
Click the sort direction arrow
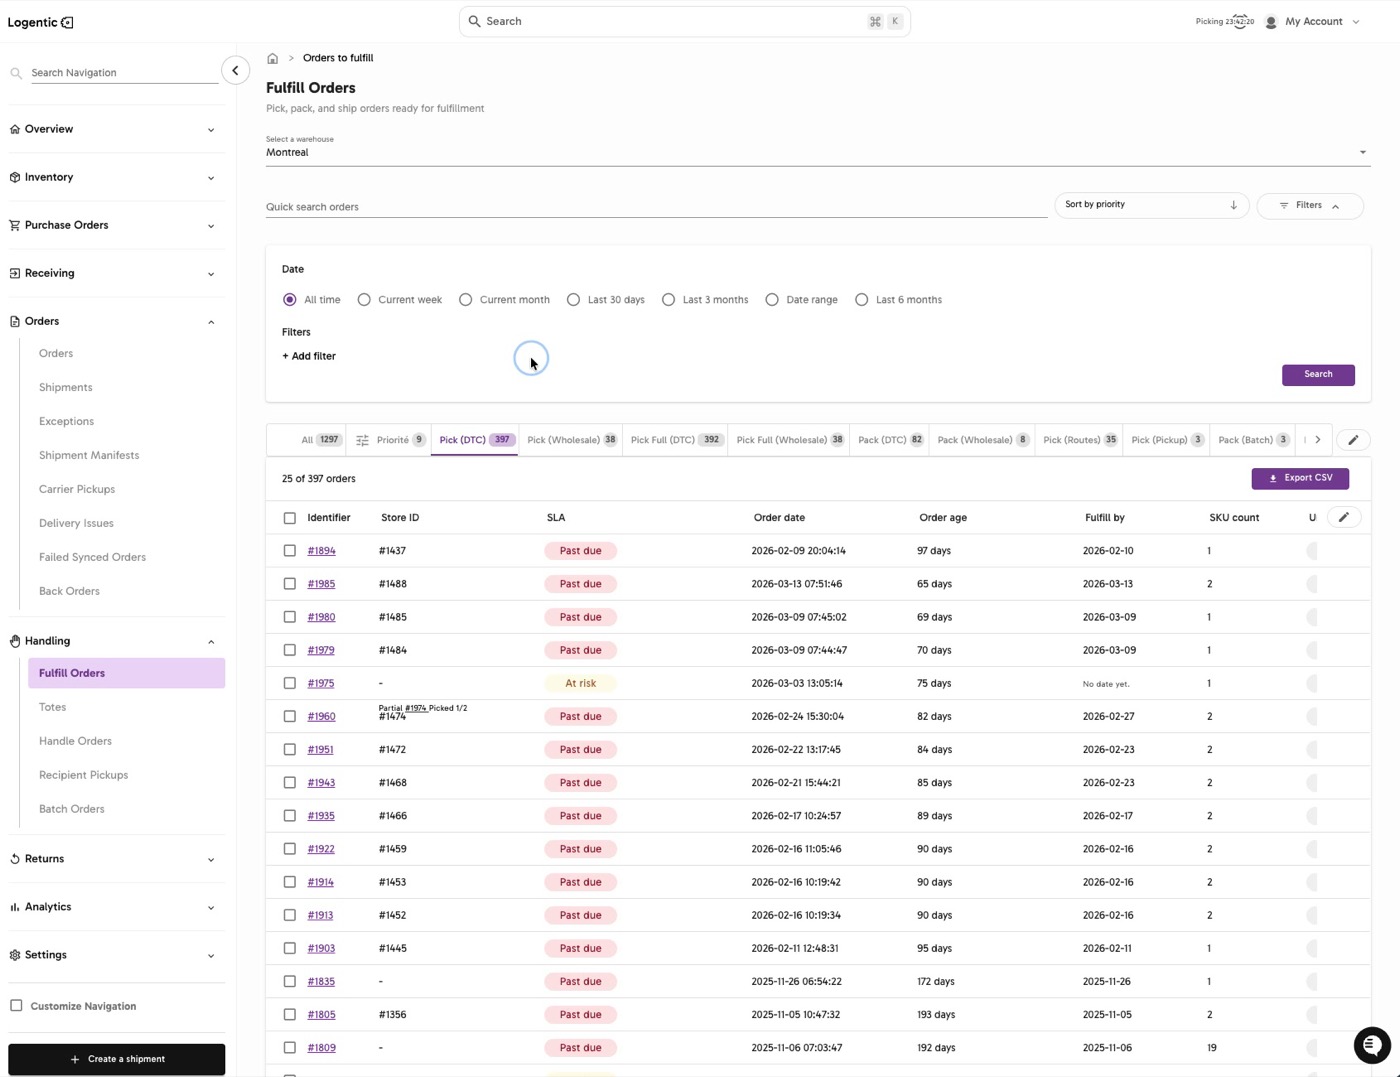click(x=1233, y=205)
